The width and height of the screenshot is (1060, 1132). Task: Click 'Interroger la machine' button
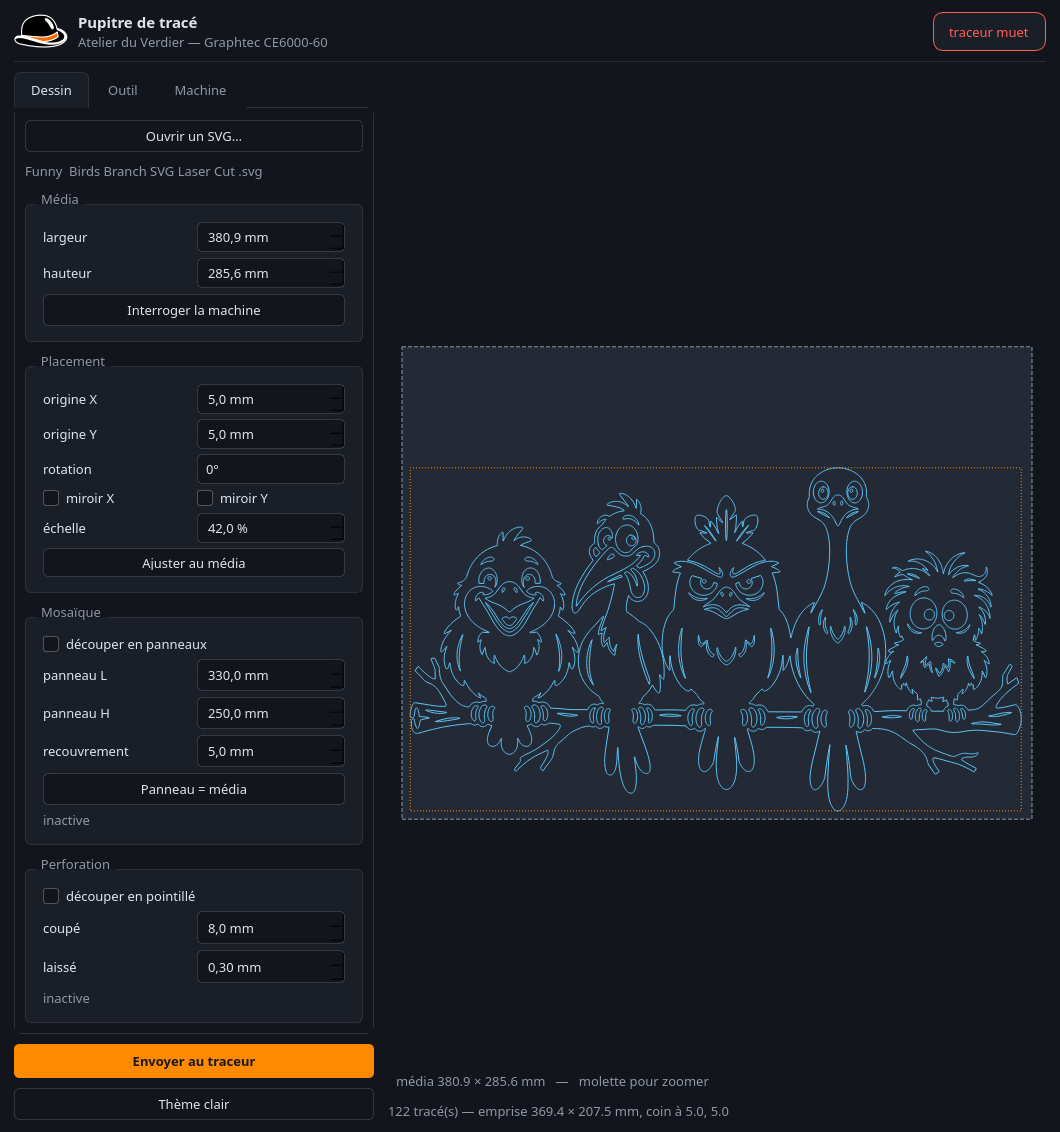[194, 310]
